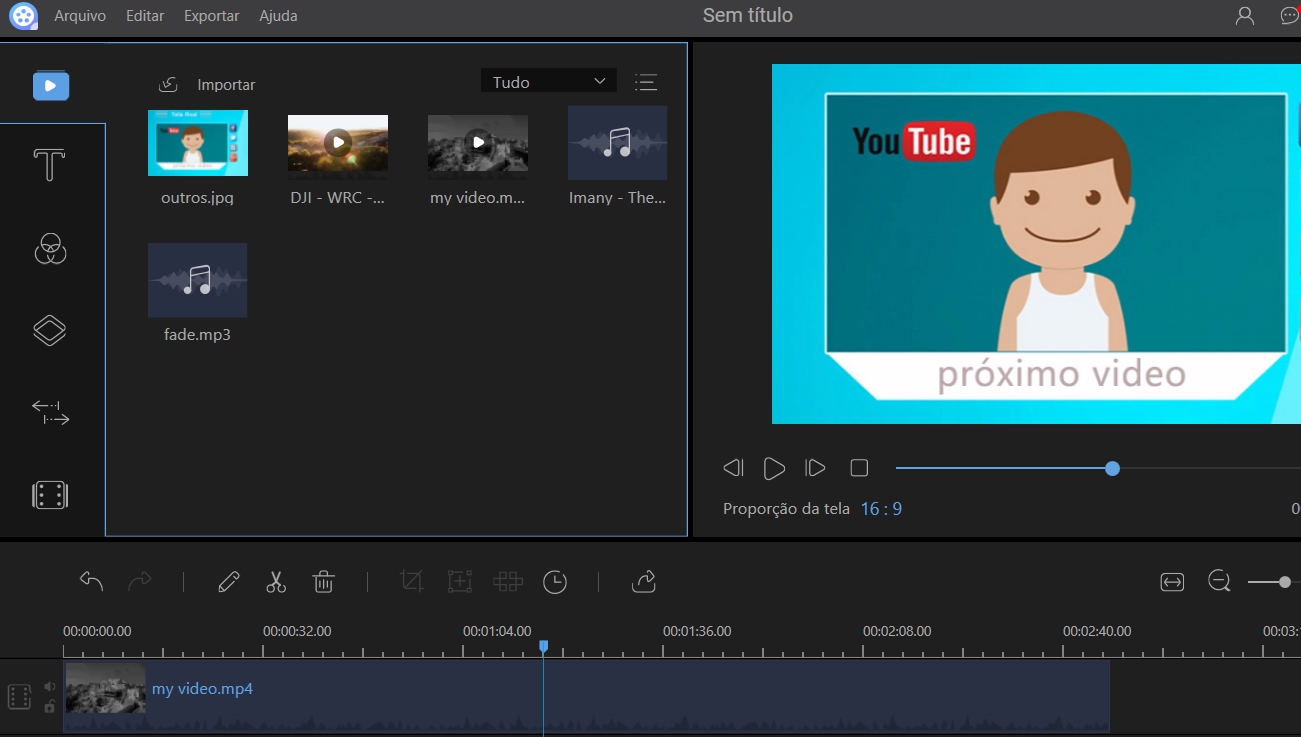Click the Redo arrow icon
The height and width of the screenshot is (737, 1301).
click(140, 581)
